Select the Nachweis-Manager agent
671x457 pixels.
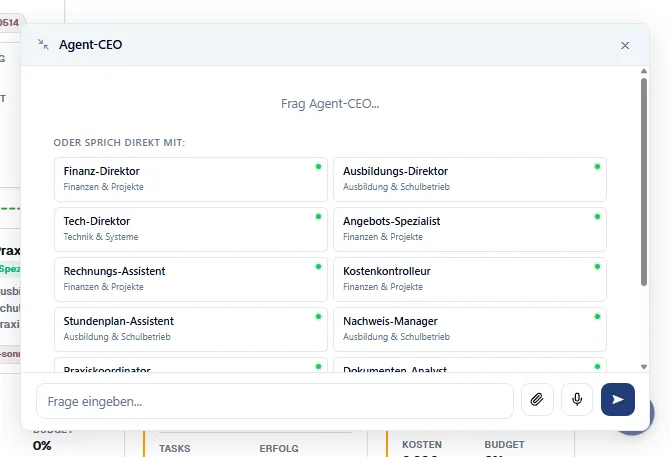tap(469, 329)
